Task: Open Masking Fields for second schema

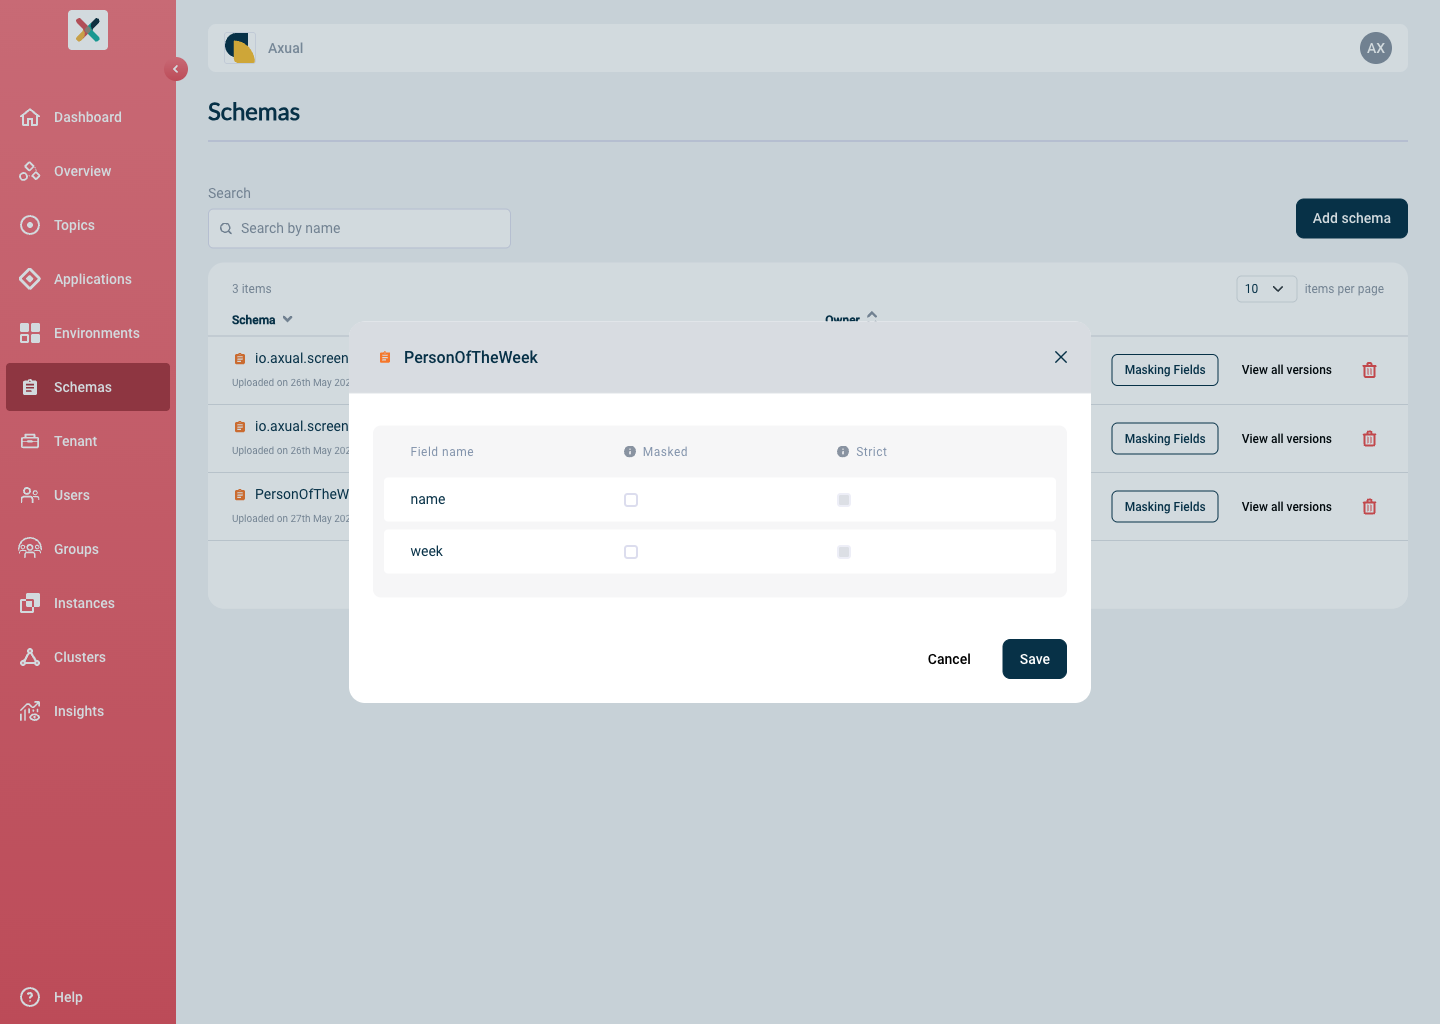Action: pos(1165,439)
